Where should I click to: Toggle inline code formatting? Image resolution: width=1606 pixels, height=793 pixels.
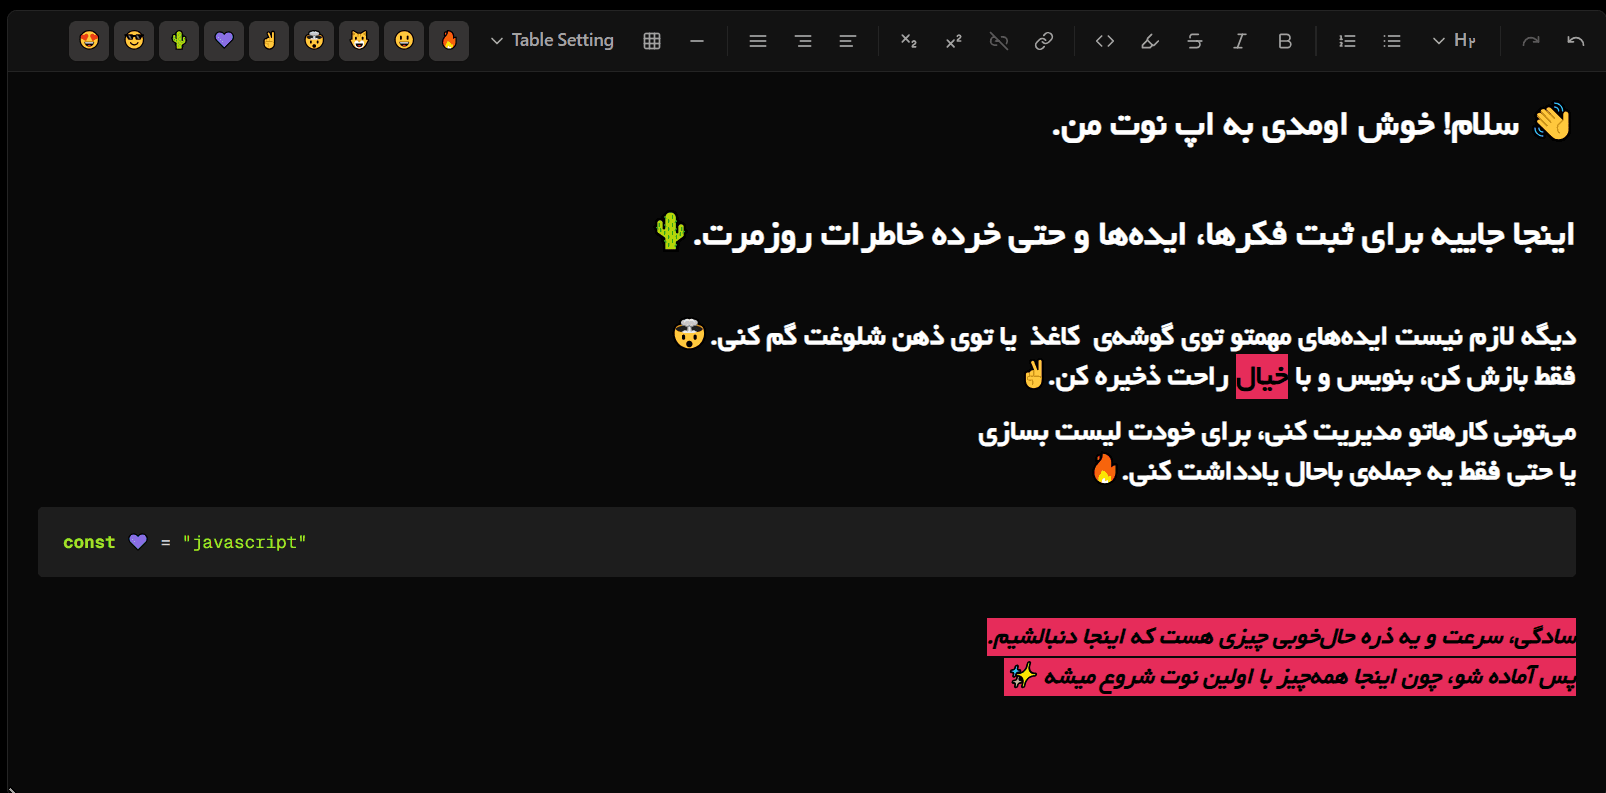pos(1105,41)
